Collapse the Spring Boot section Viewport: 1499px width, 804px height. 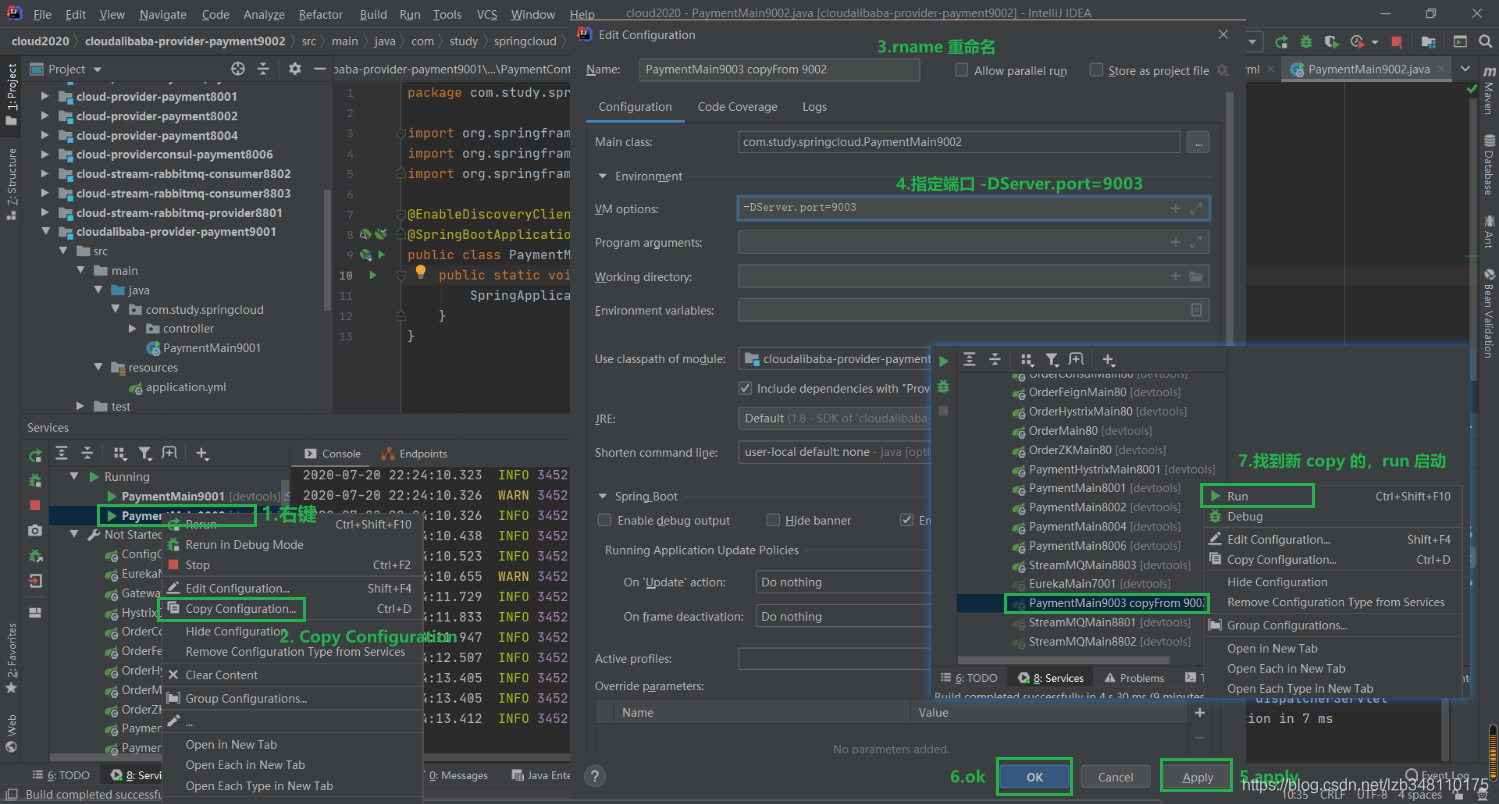(603, 496)
